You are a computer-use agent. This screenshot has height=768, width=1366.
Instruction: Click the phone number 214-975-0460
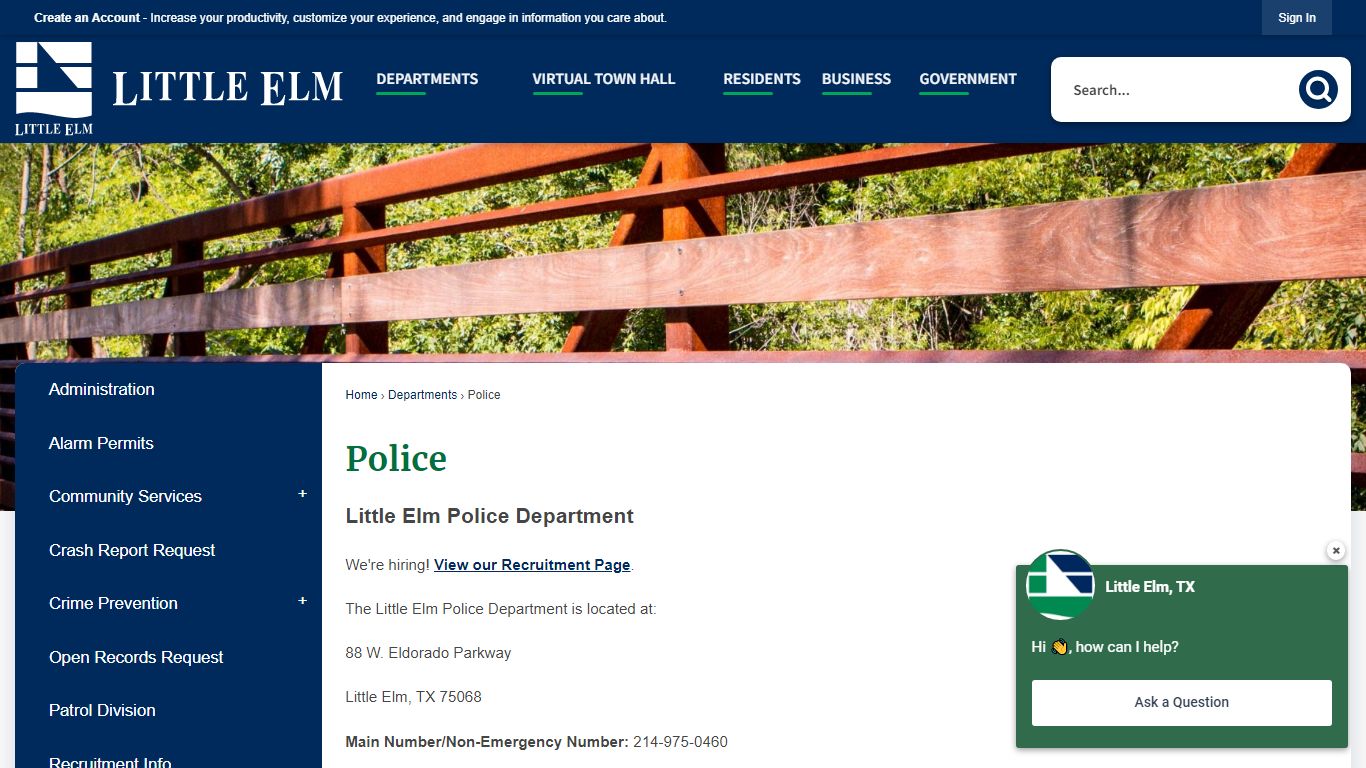coord(680,742)
